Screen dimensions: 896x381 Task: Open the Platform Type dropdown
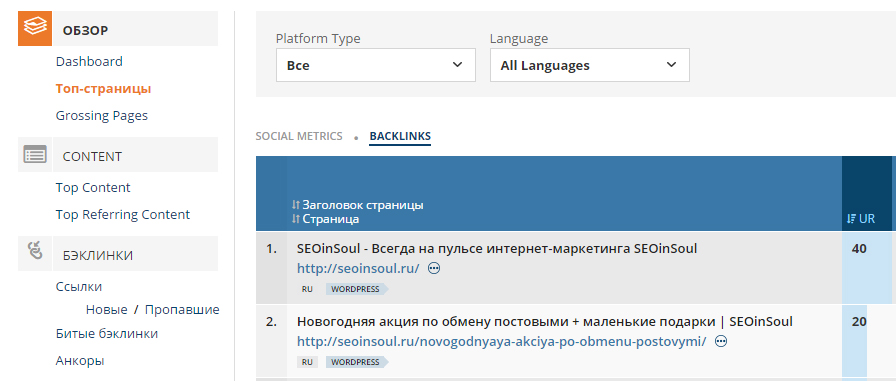(x=376, y=65)
